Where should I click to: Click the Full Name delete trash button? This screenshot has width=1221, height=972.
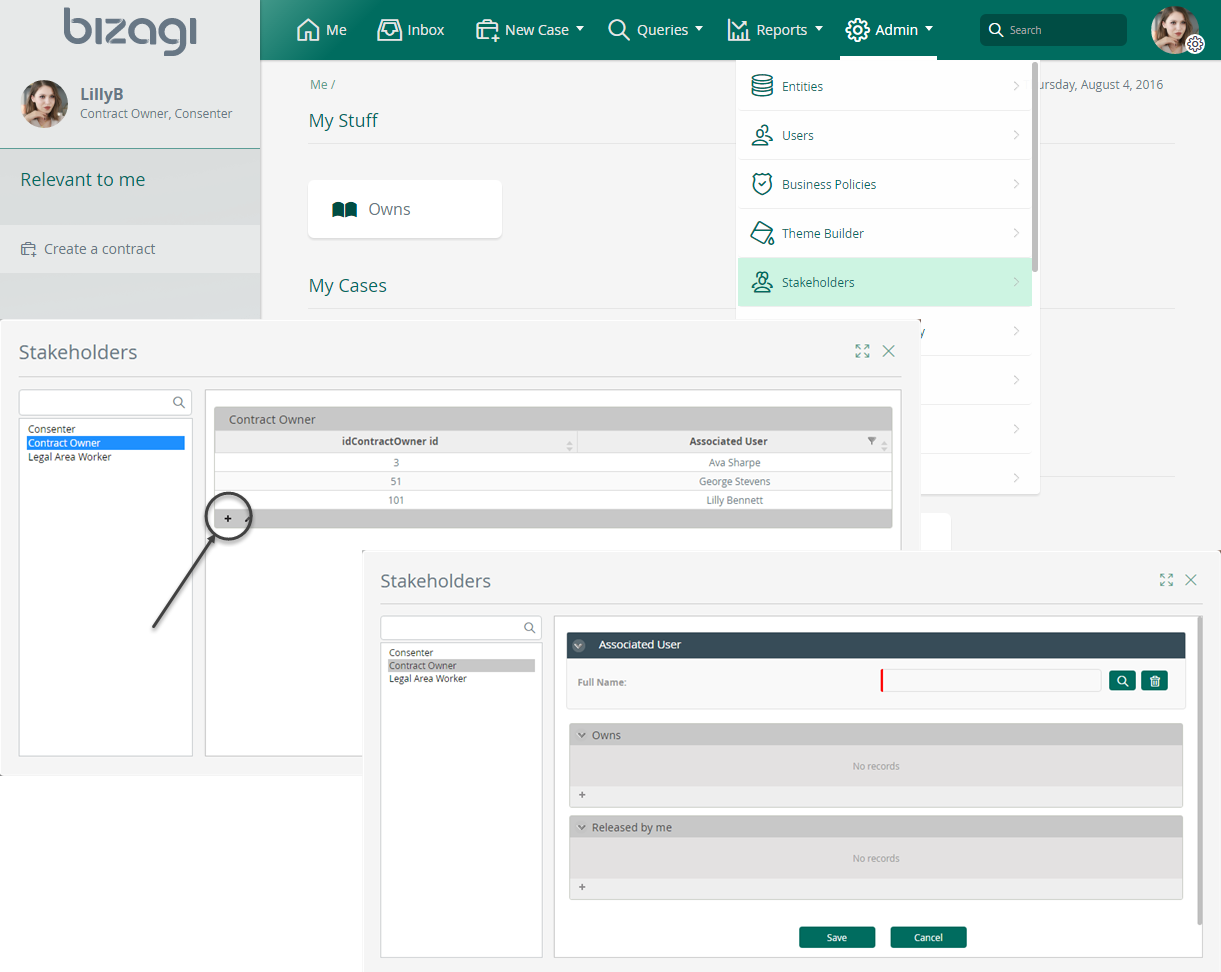coord(1154,681)
